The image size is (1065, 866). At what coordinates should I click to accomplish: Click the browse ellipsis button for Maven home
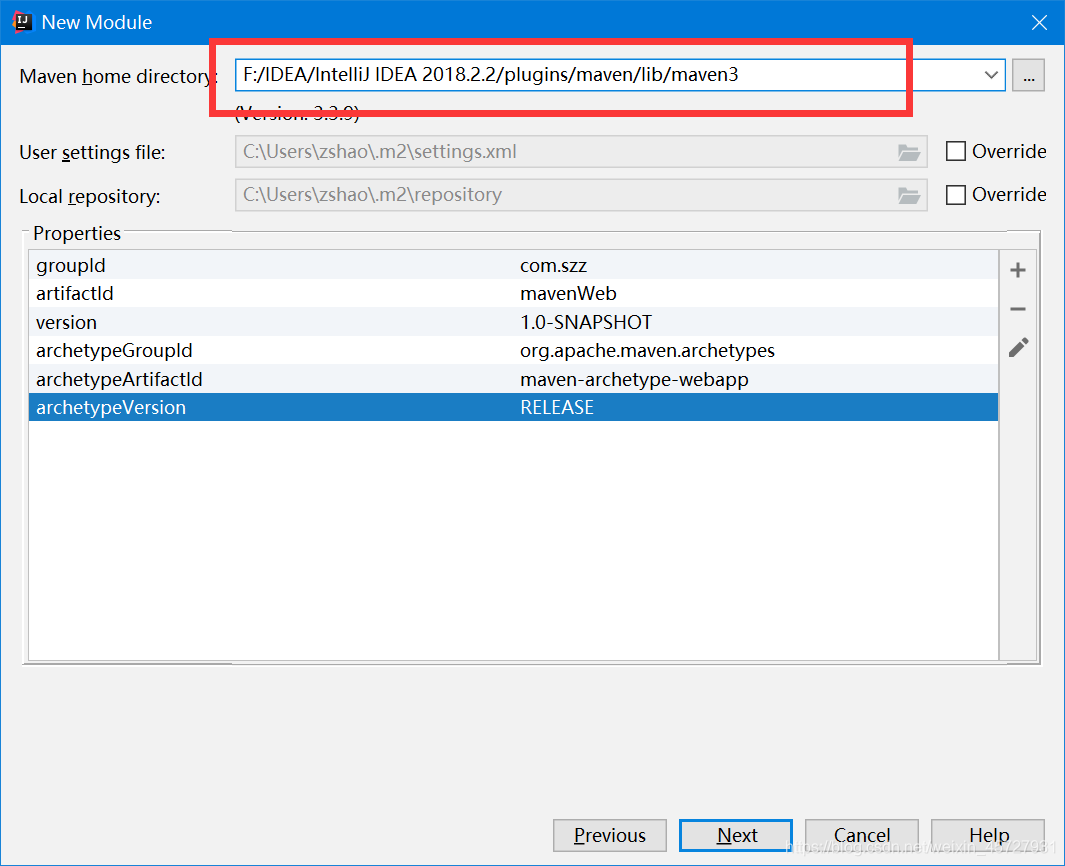click(x=1028, y=75)
